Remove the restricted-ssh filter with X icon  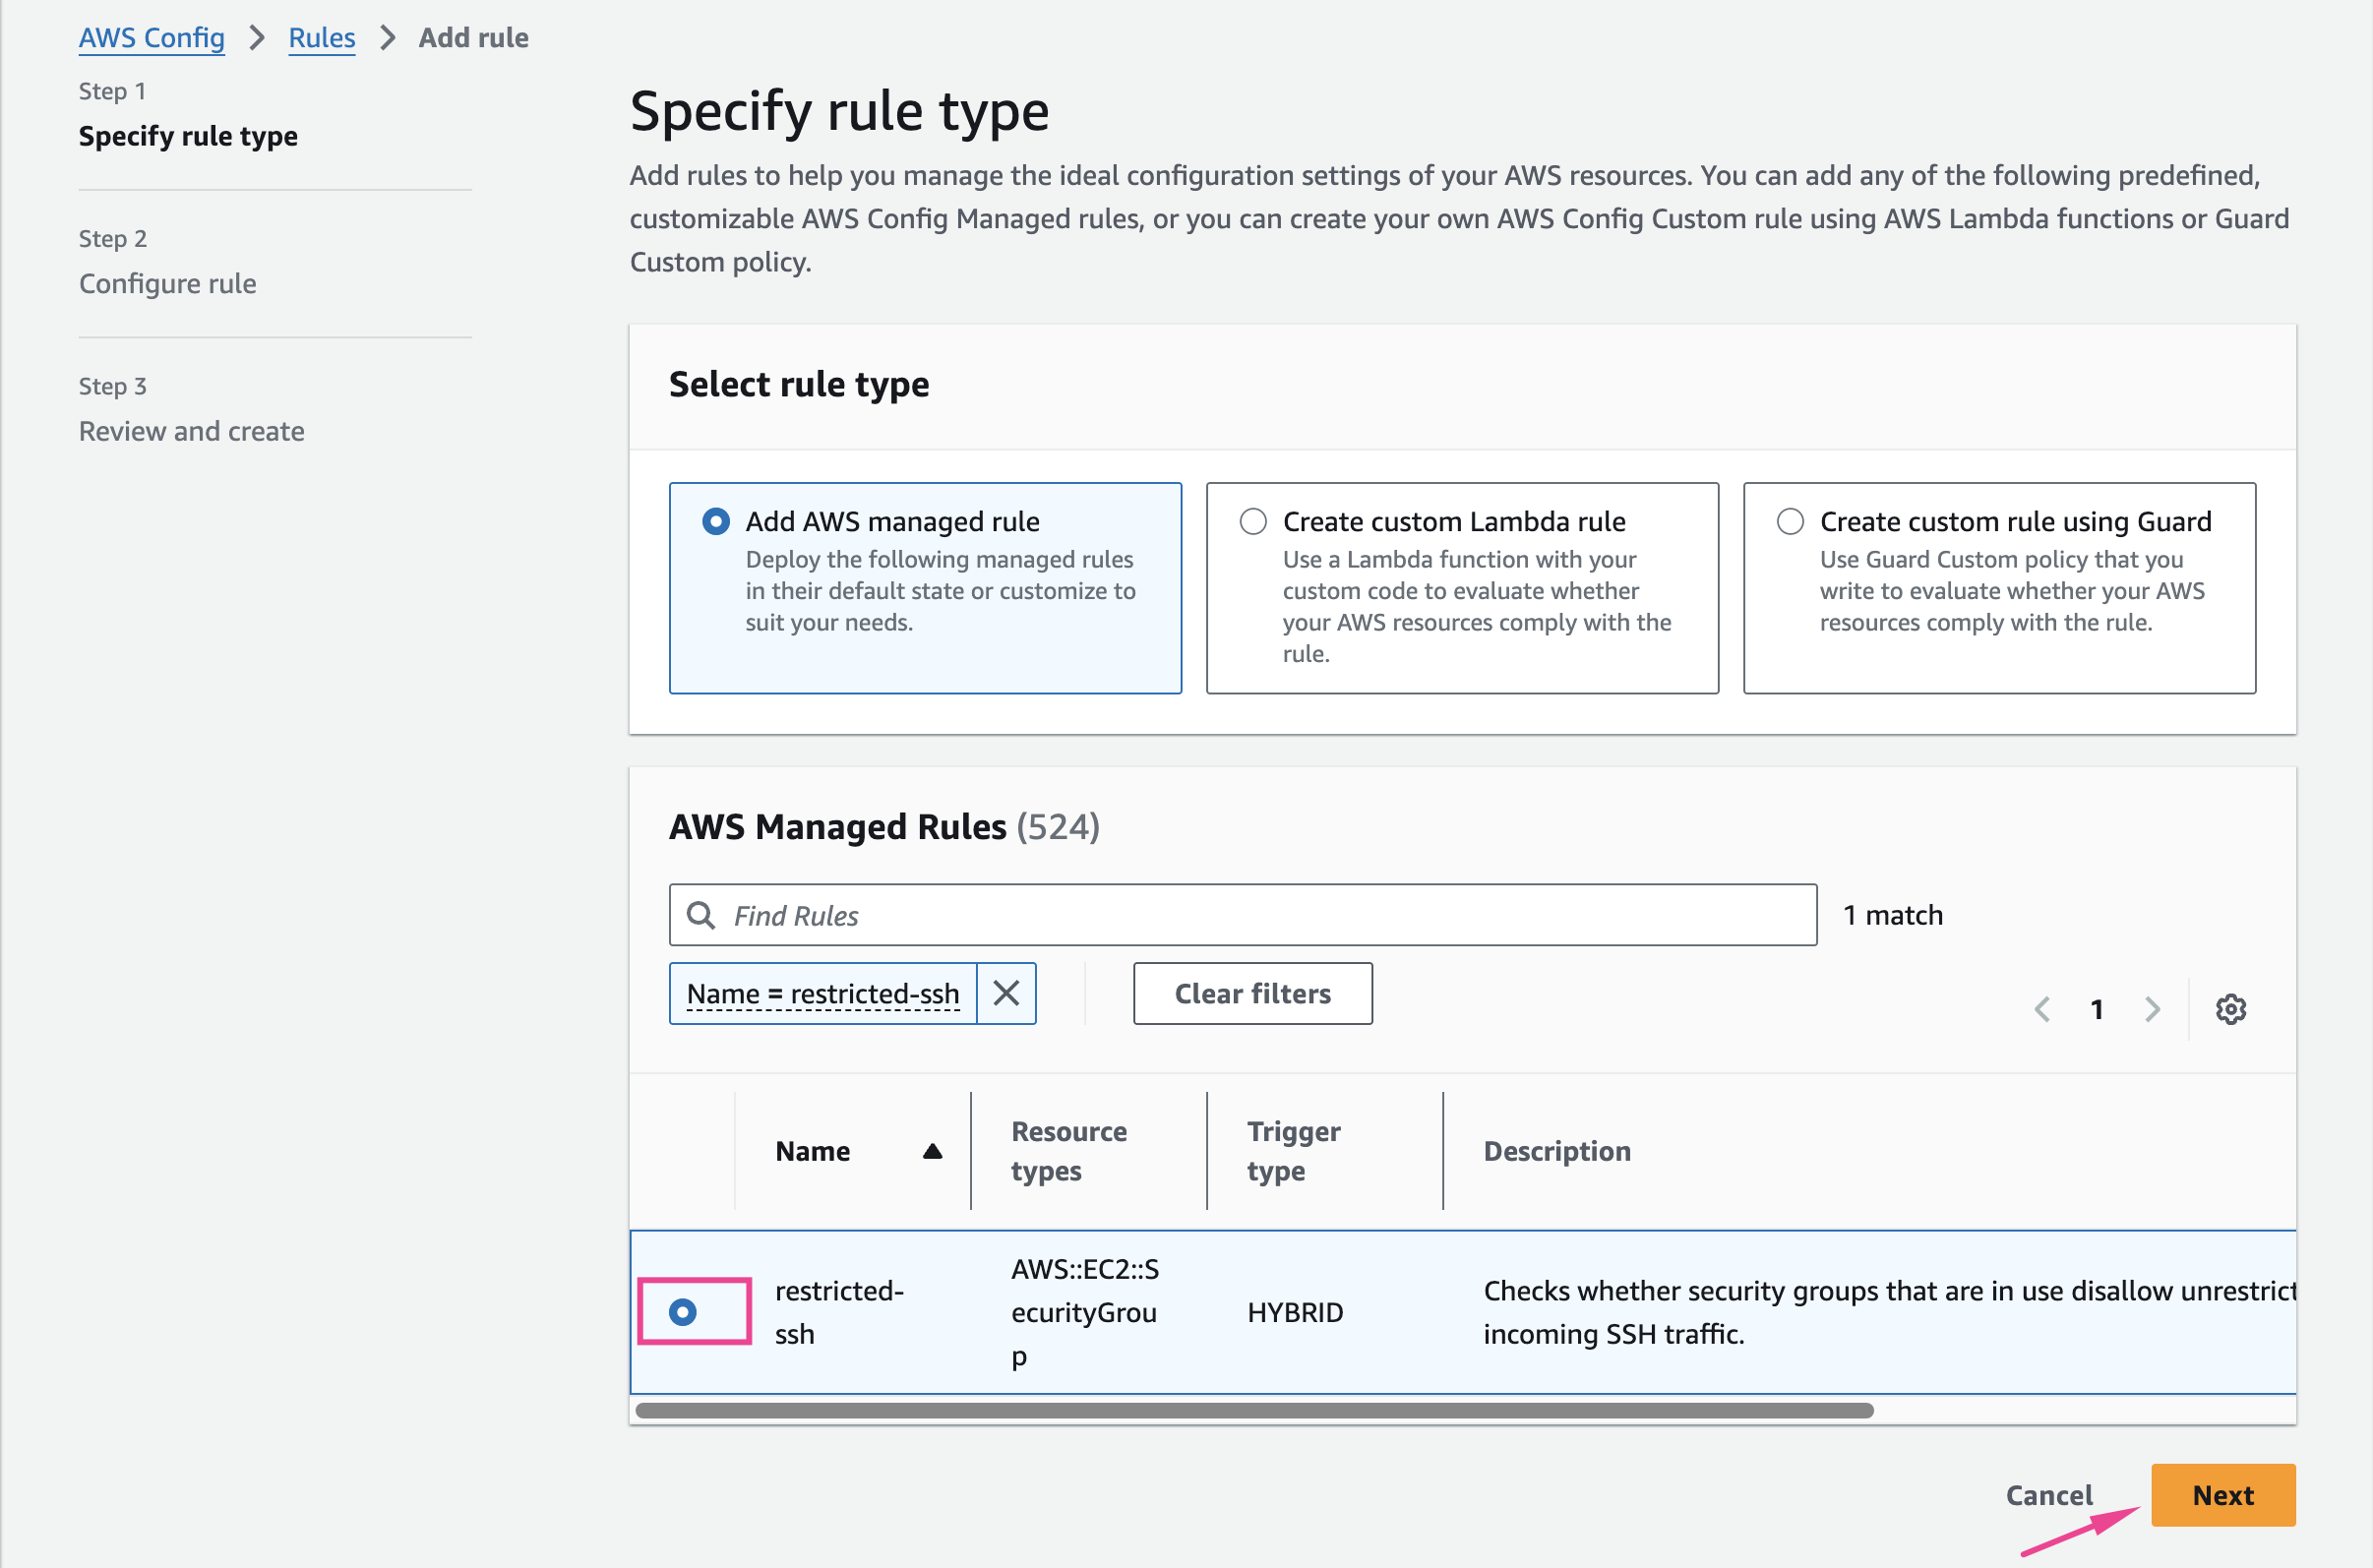[x=1006, y=993]
